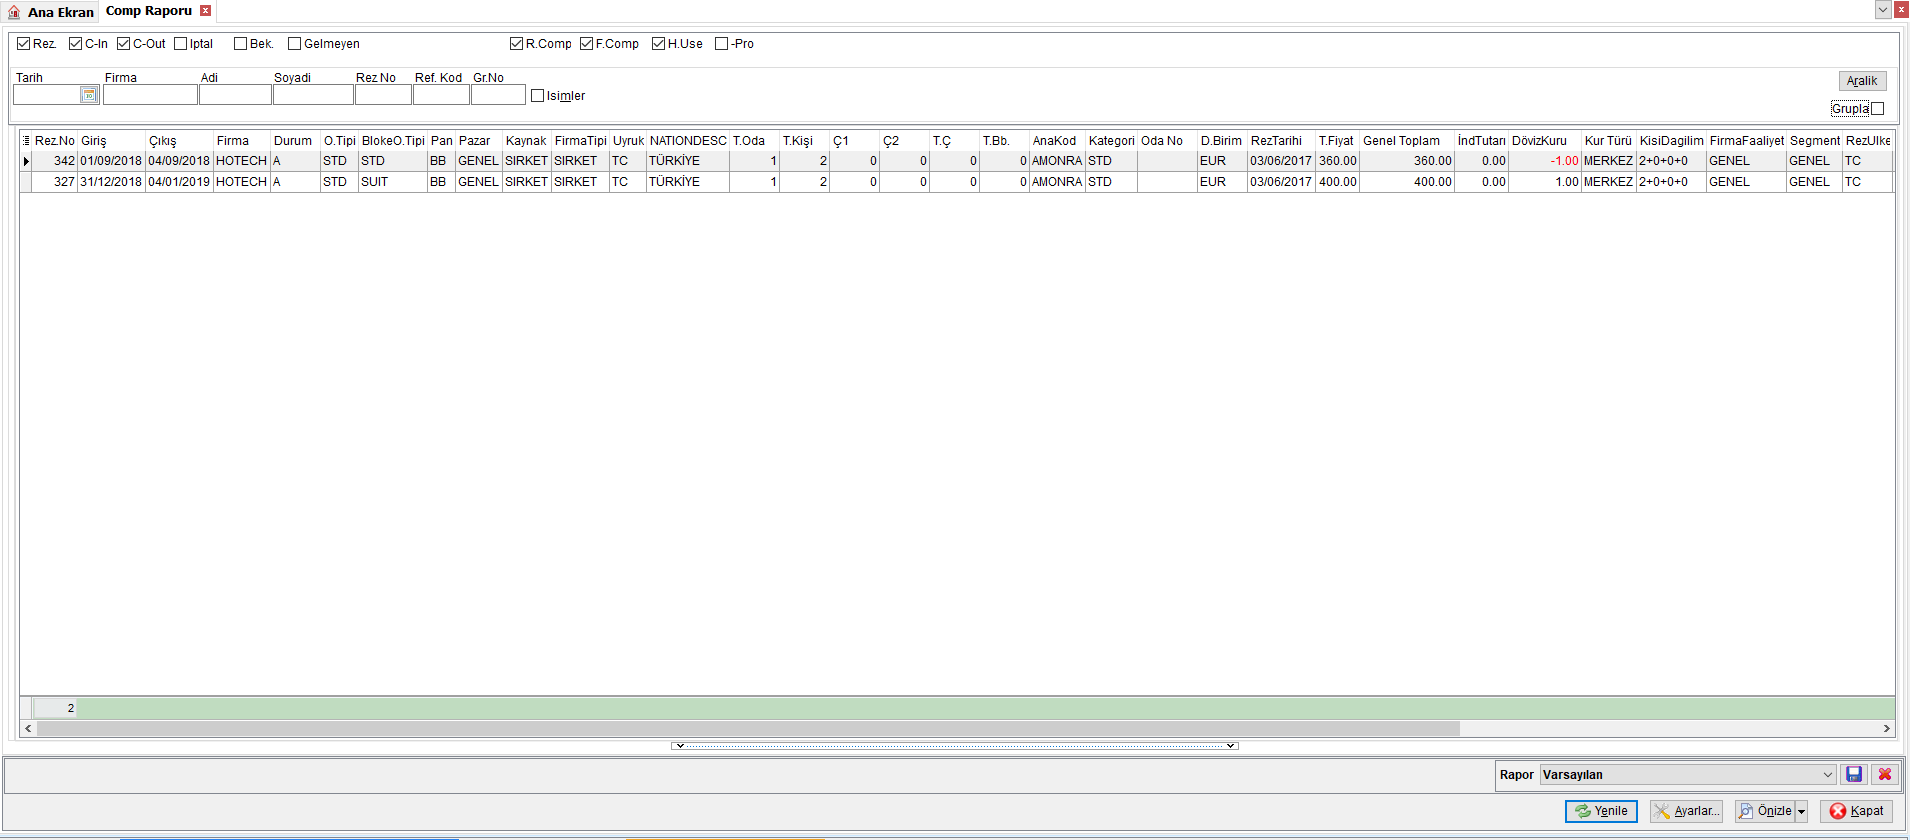Screen dimensions: 1910x840
Task: Click the Genel Toplam column header
Action: [x=1406, y=141]
